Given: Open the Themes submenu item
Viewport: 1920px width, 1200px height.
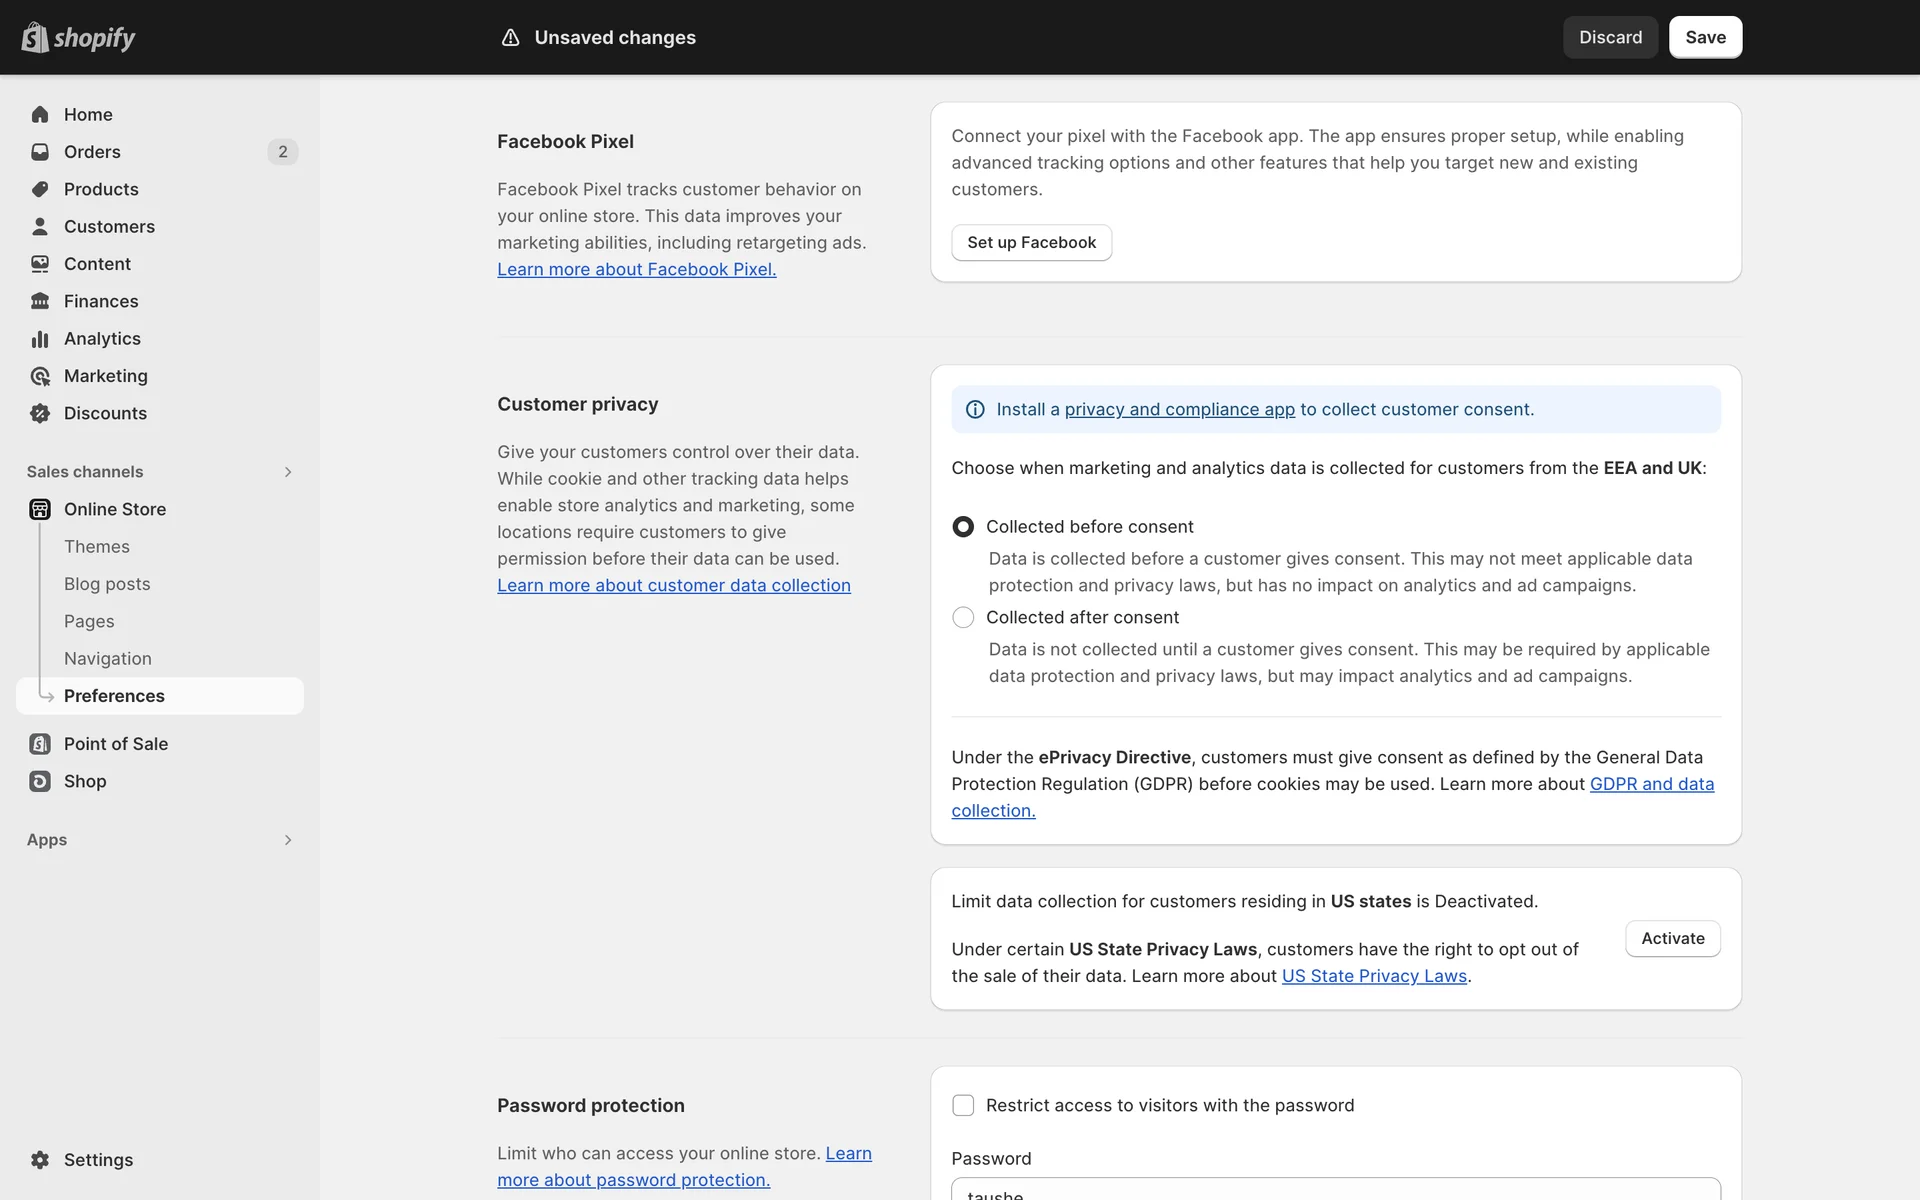Looking at the screenshot, I should tap(97, 547).
